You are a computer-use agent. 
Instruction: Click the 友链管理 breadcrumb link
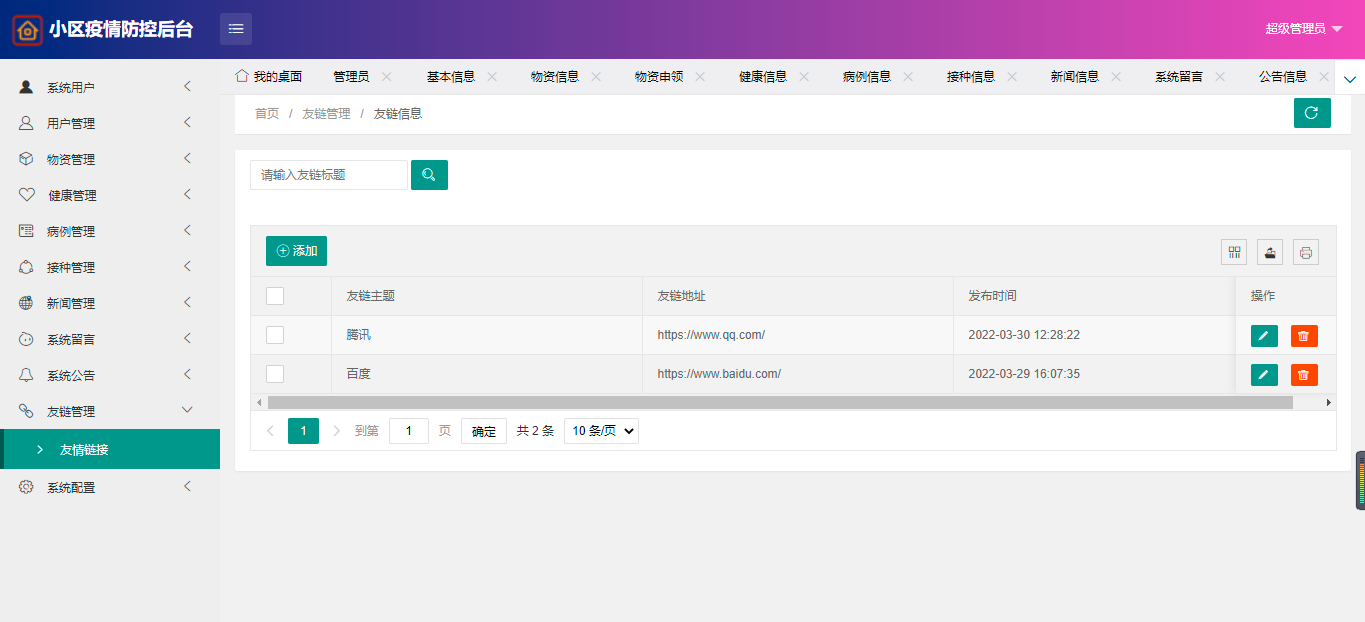click(x=326, y=114)
